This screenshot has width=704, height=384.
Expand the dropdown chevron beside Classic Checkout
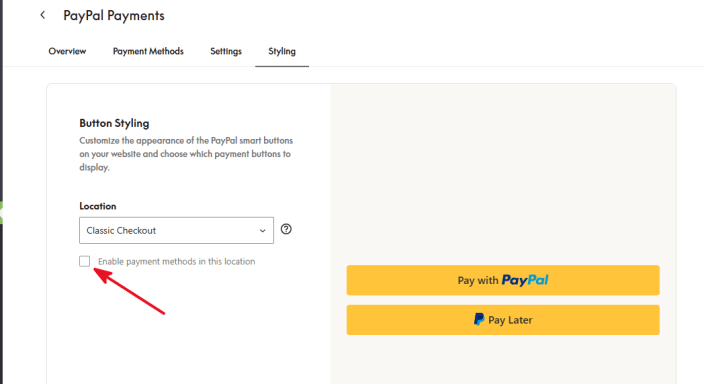tap(262, 231)
